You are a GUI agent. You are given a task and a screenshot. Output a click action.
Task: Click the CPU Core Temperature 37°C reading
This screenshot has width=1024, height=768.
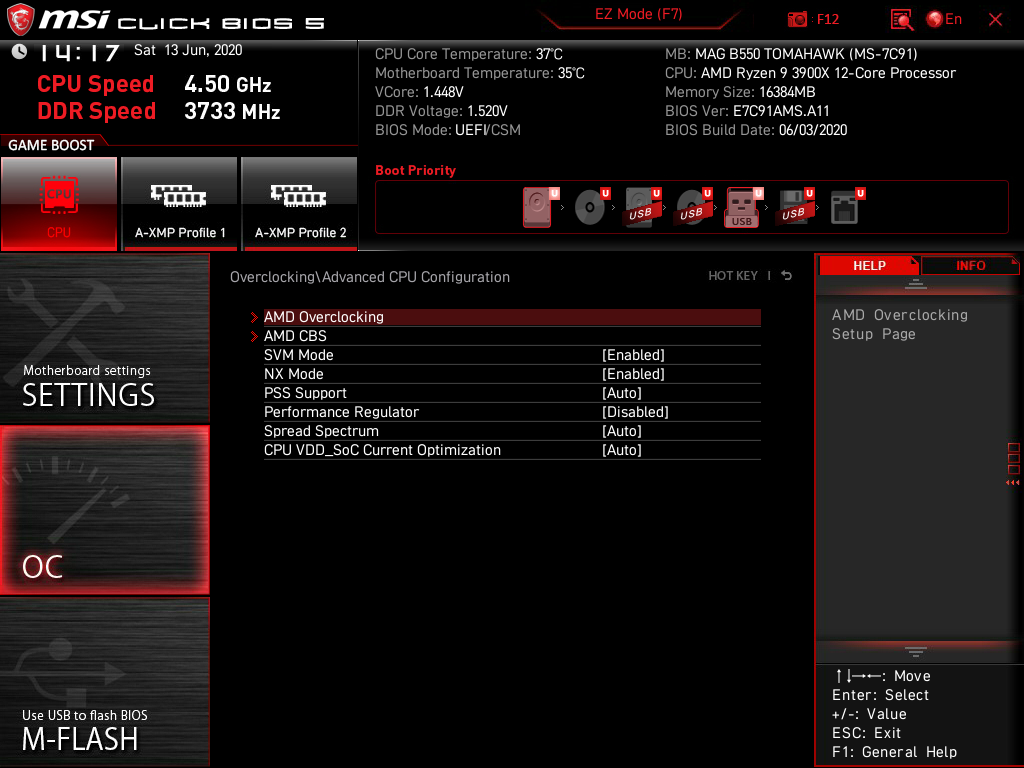(469, 54)
